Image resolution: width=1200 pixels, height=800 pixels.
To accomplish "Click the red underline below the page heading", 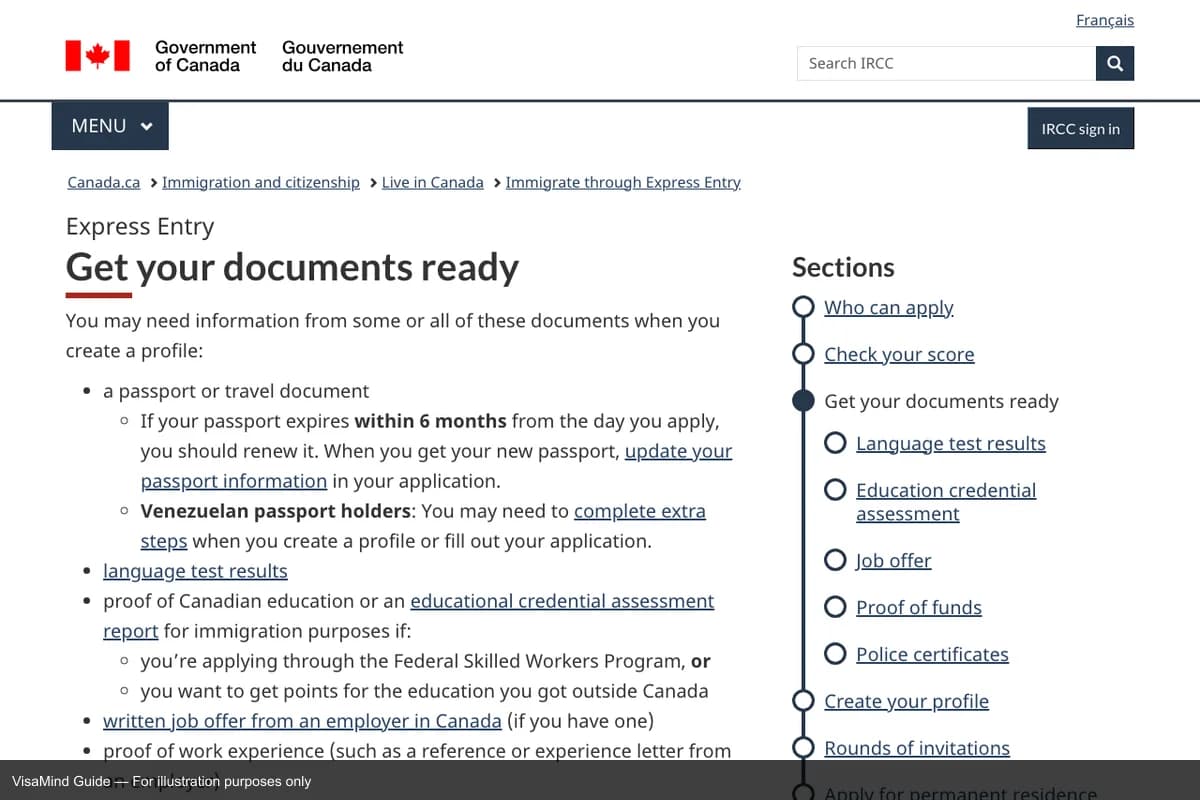I will 97,296.
